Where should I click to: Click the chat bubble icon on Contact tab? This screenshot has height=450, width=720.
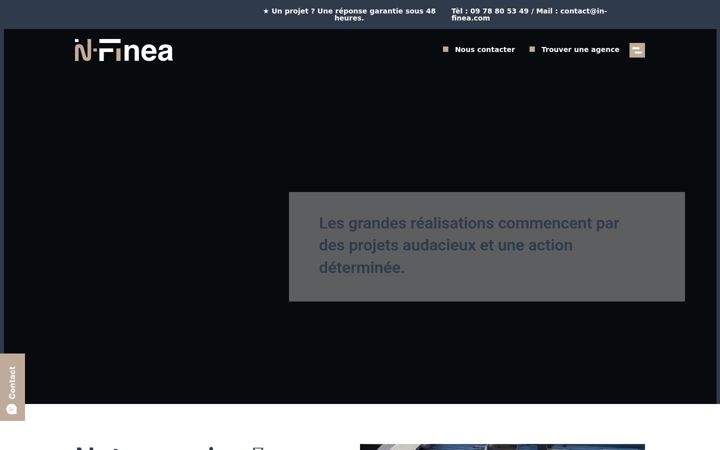12,409
